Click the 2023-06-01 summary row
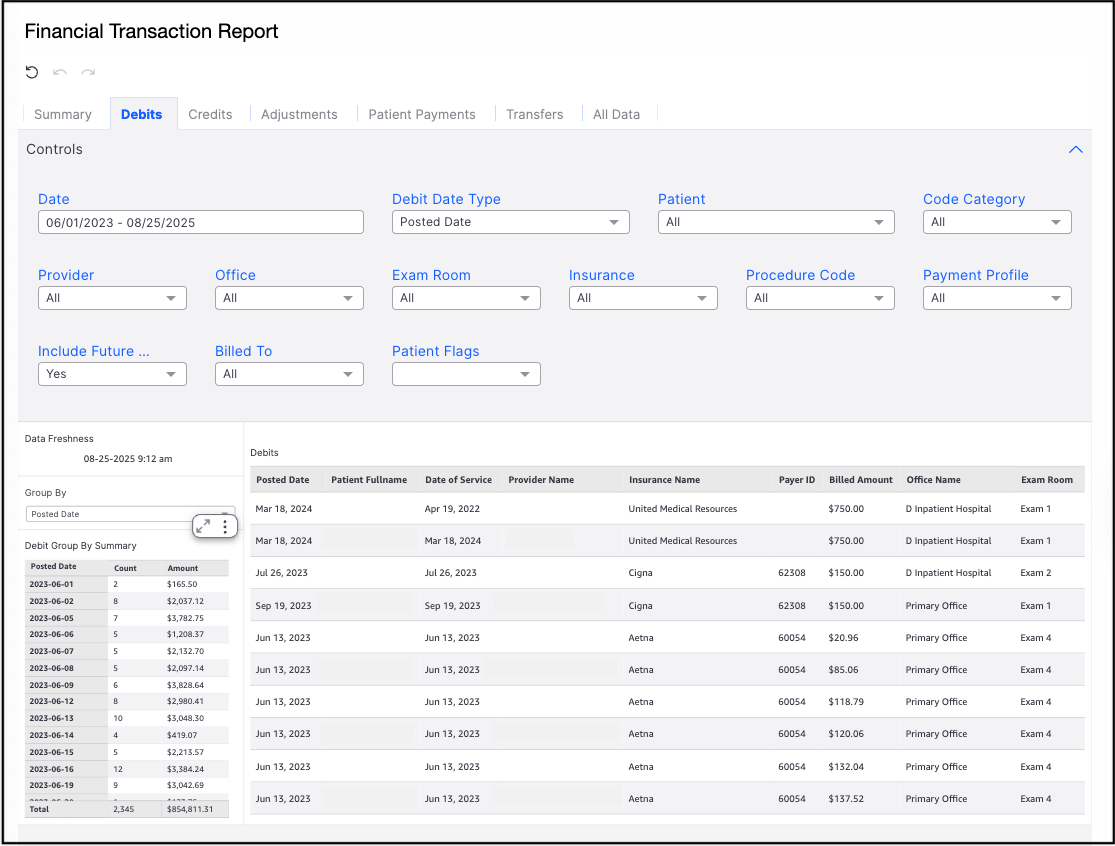1115x846 pixels. 127,584
